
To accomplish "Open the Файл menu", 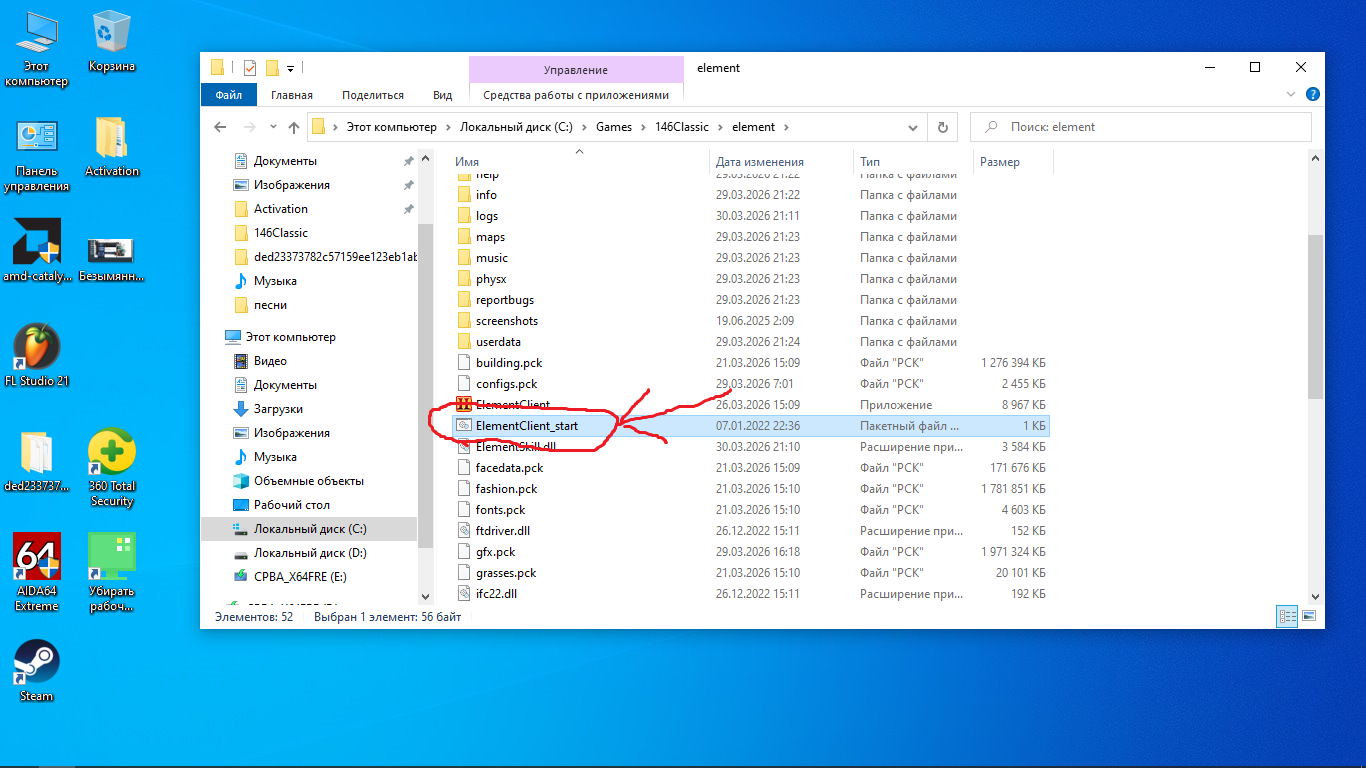I will (228, 95).
